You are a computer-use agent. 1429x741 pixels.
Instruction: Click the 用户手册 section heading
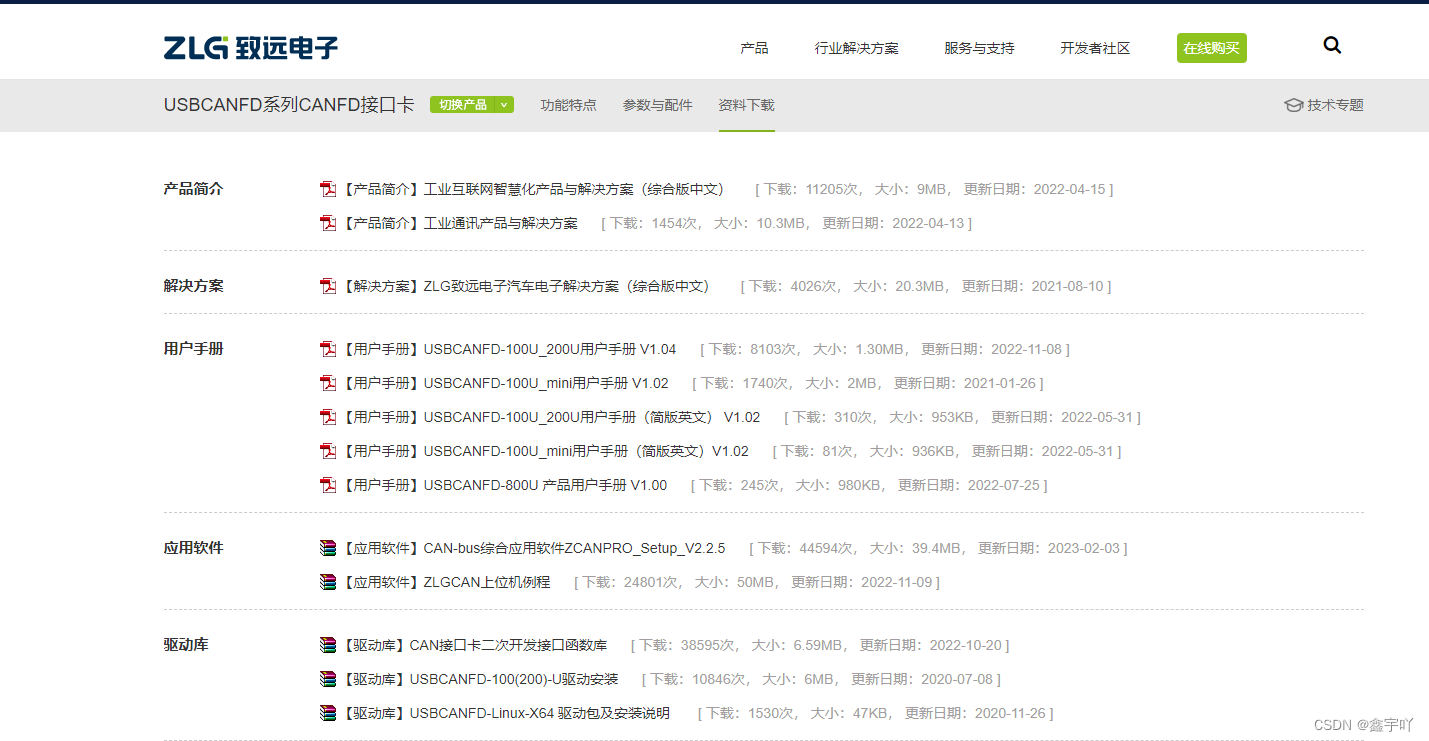194,349
